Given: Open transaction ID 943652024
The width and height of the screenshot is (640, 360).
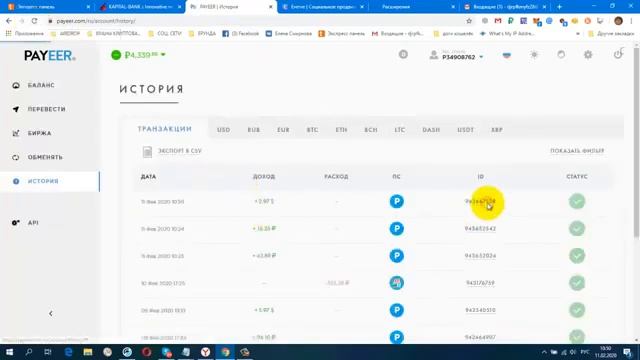Looking at the screenshot, I should [480, 256].
